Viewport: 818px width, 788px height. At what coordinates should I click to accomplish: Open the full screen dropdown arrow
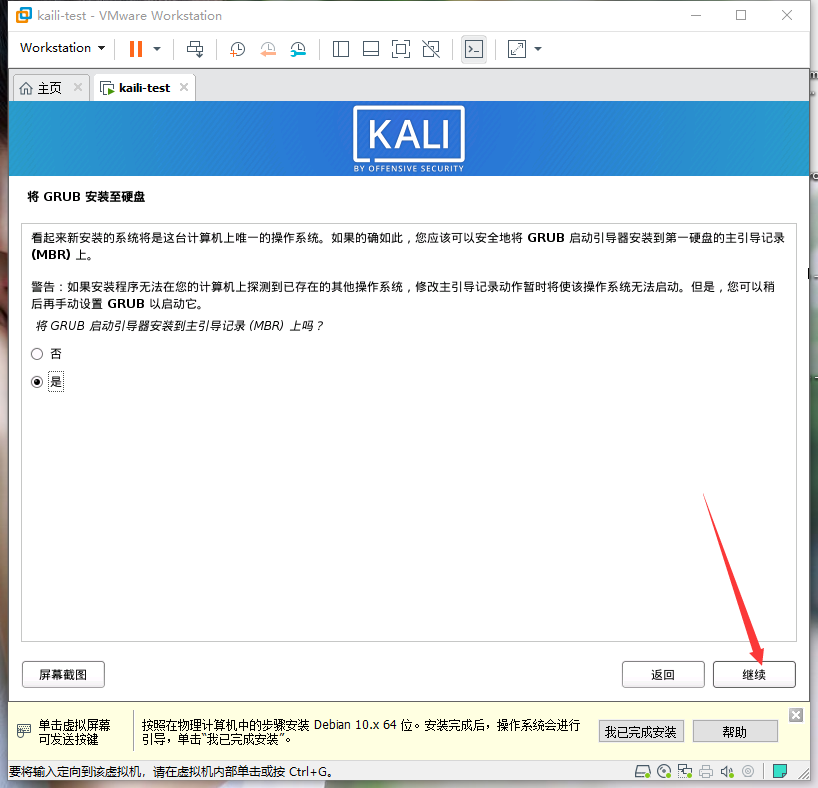(x=536, y=48)
